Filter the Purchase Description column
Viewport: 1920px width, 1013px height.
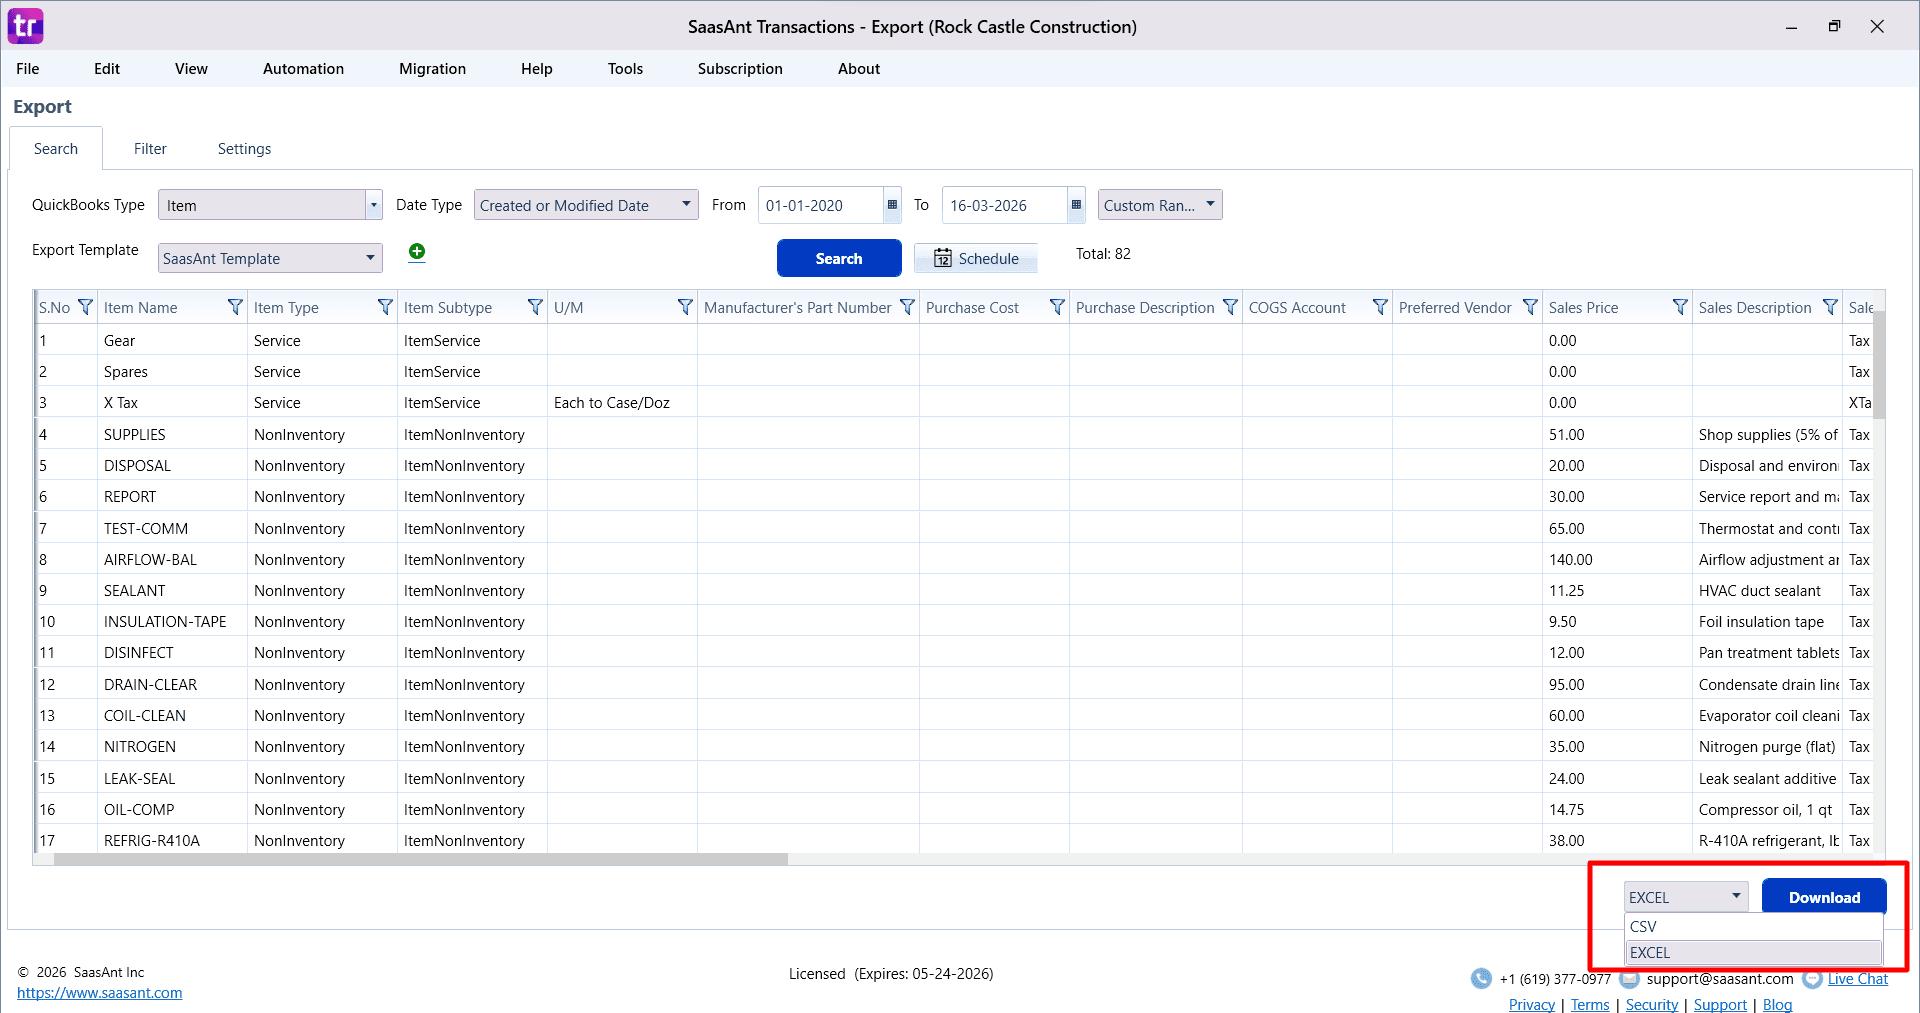1230,307
